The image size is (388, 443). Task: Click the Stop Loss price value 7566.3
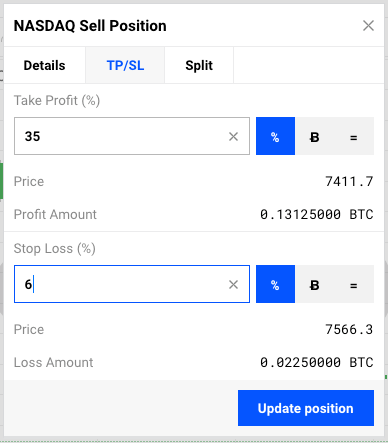click(349, 330)
